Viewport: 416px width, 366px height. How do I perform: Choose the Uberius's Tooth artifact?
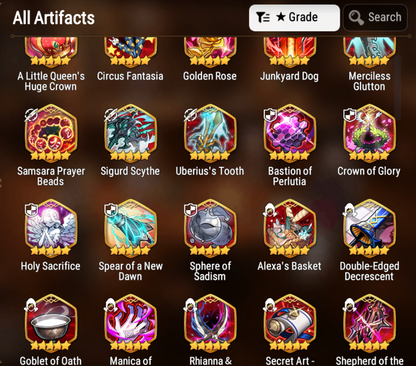[x=210, y=133]
